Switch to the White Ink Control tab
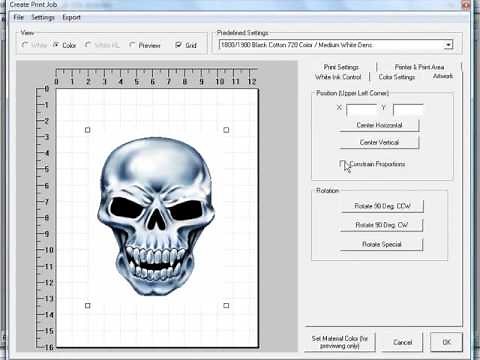Screen dimensions: 480x360 click(338, 77)
